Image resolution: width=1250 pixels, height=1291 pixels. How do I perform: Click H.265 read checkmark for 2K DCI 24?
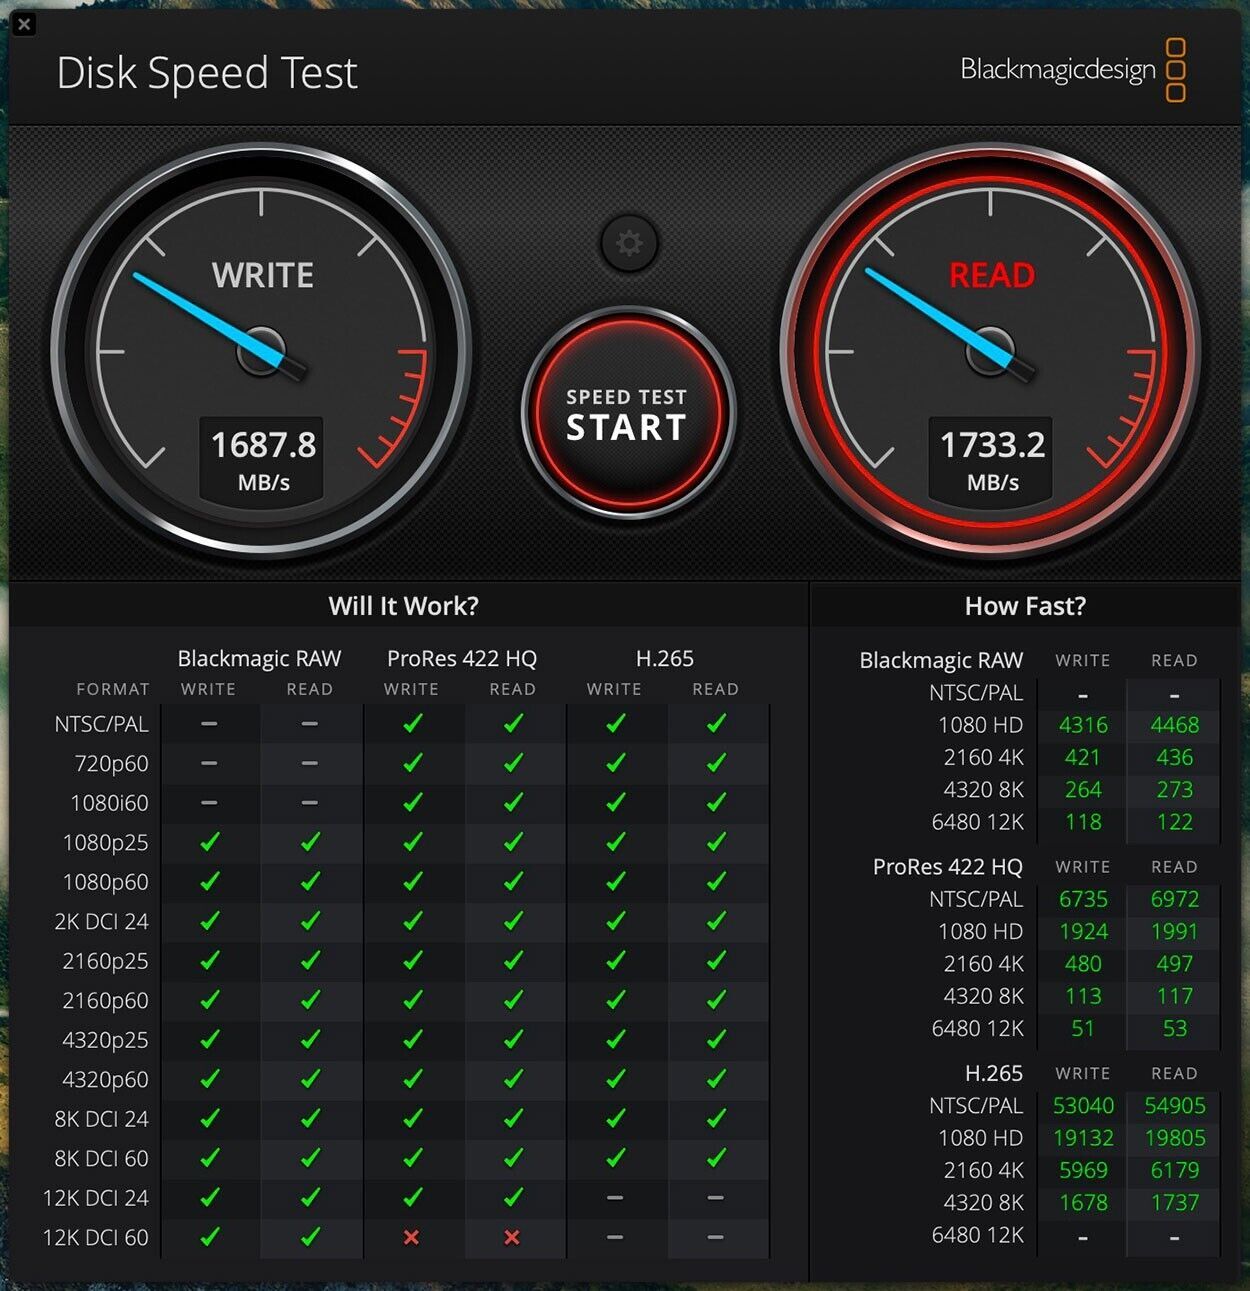coord(716,921)
